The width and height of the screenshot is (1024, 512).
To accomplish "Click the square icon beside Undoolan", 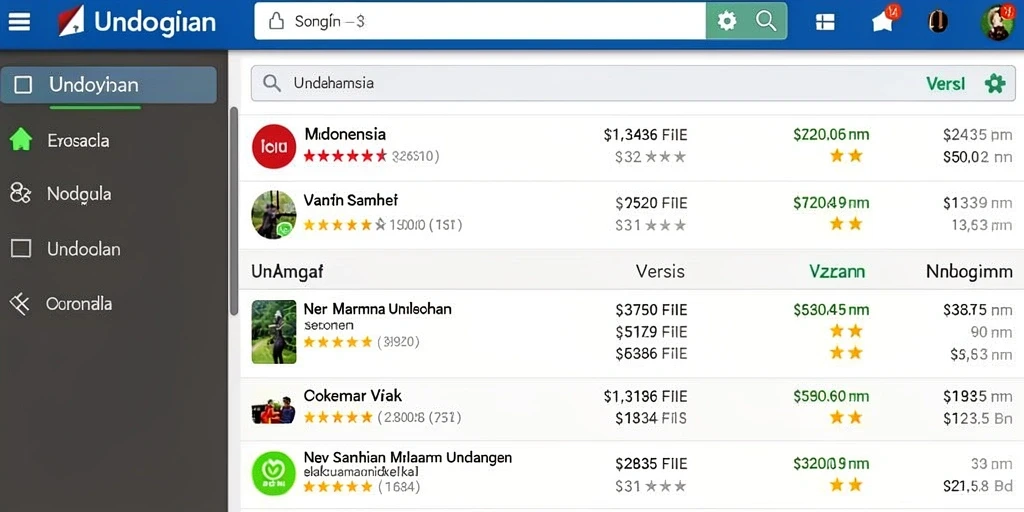I will pos(21,248).
